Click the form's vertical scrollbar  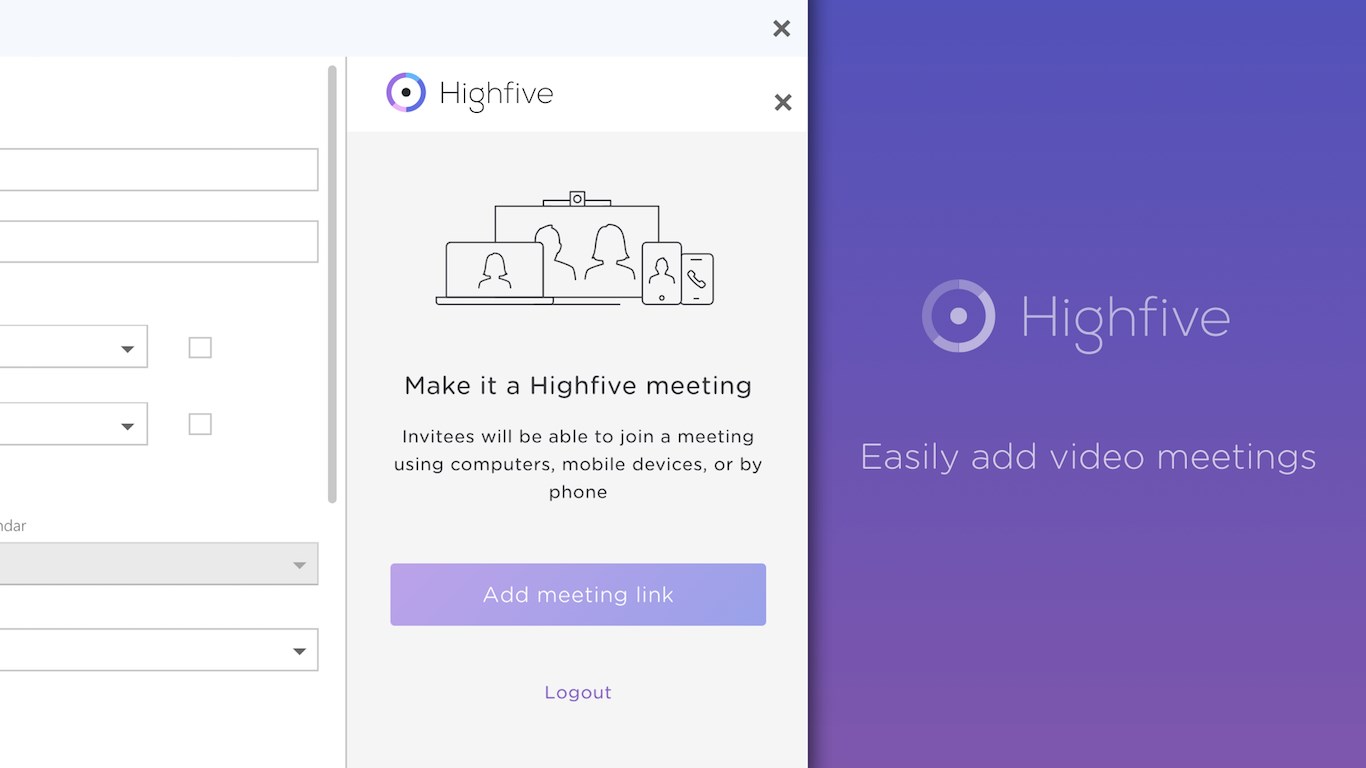[x=332, y=284]
